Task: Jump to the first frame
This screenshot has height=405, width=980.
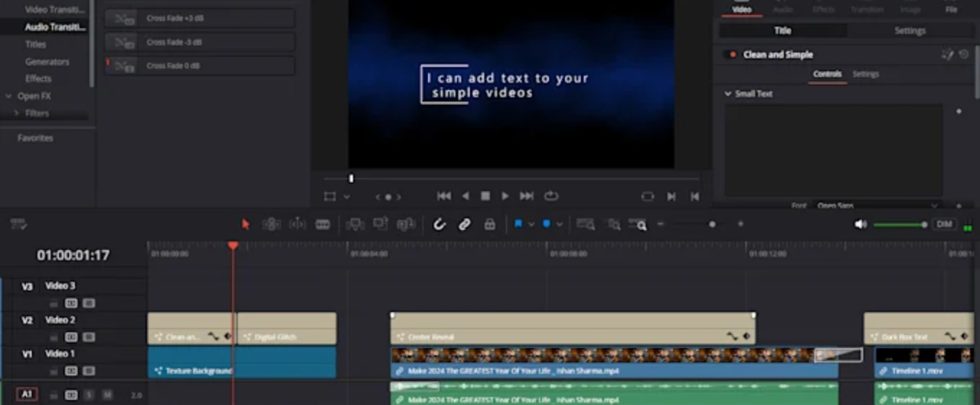Action: [444, 196]
